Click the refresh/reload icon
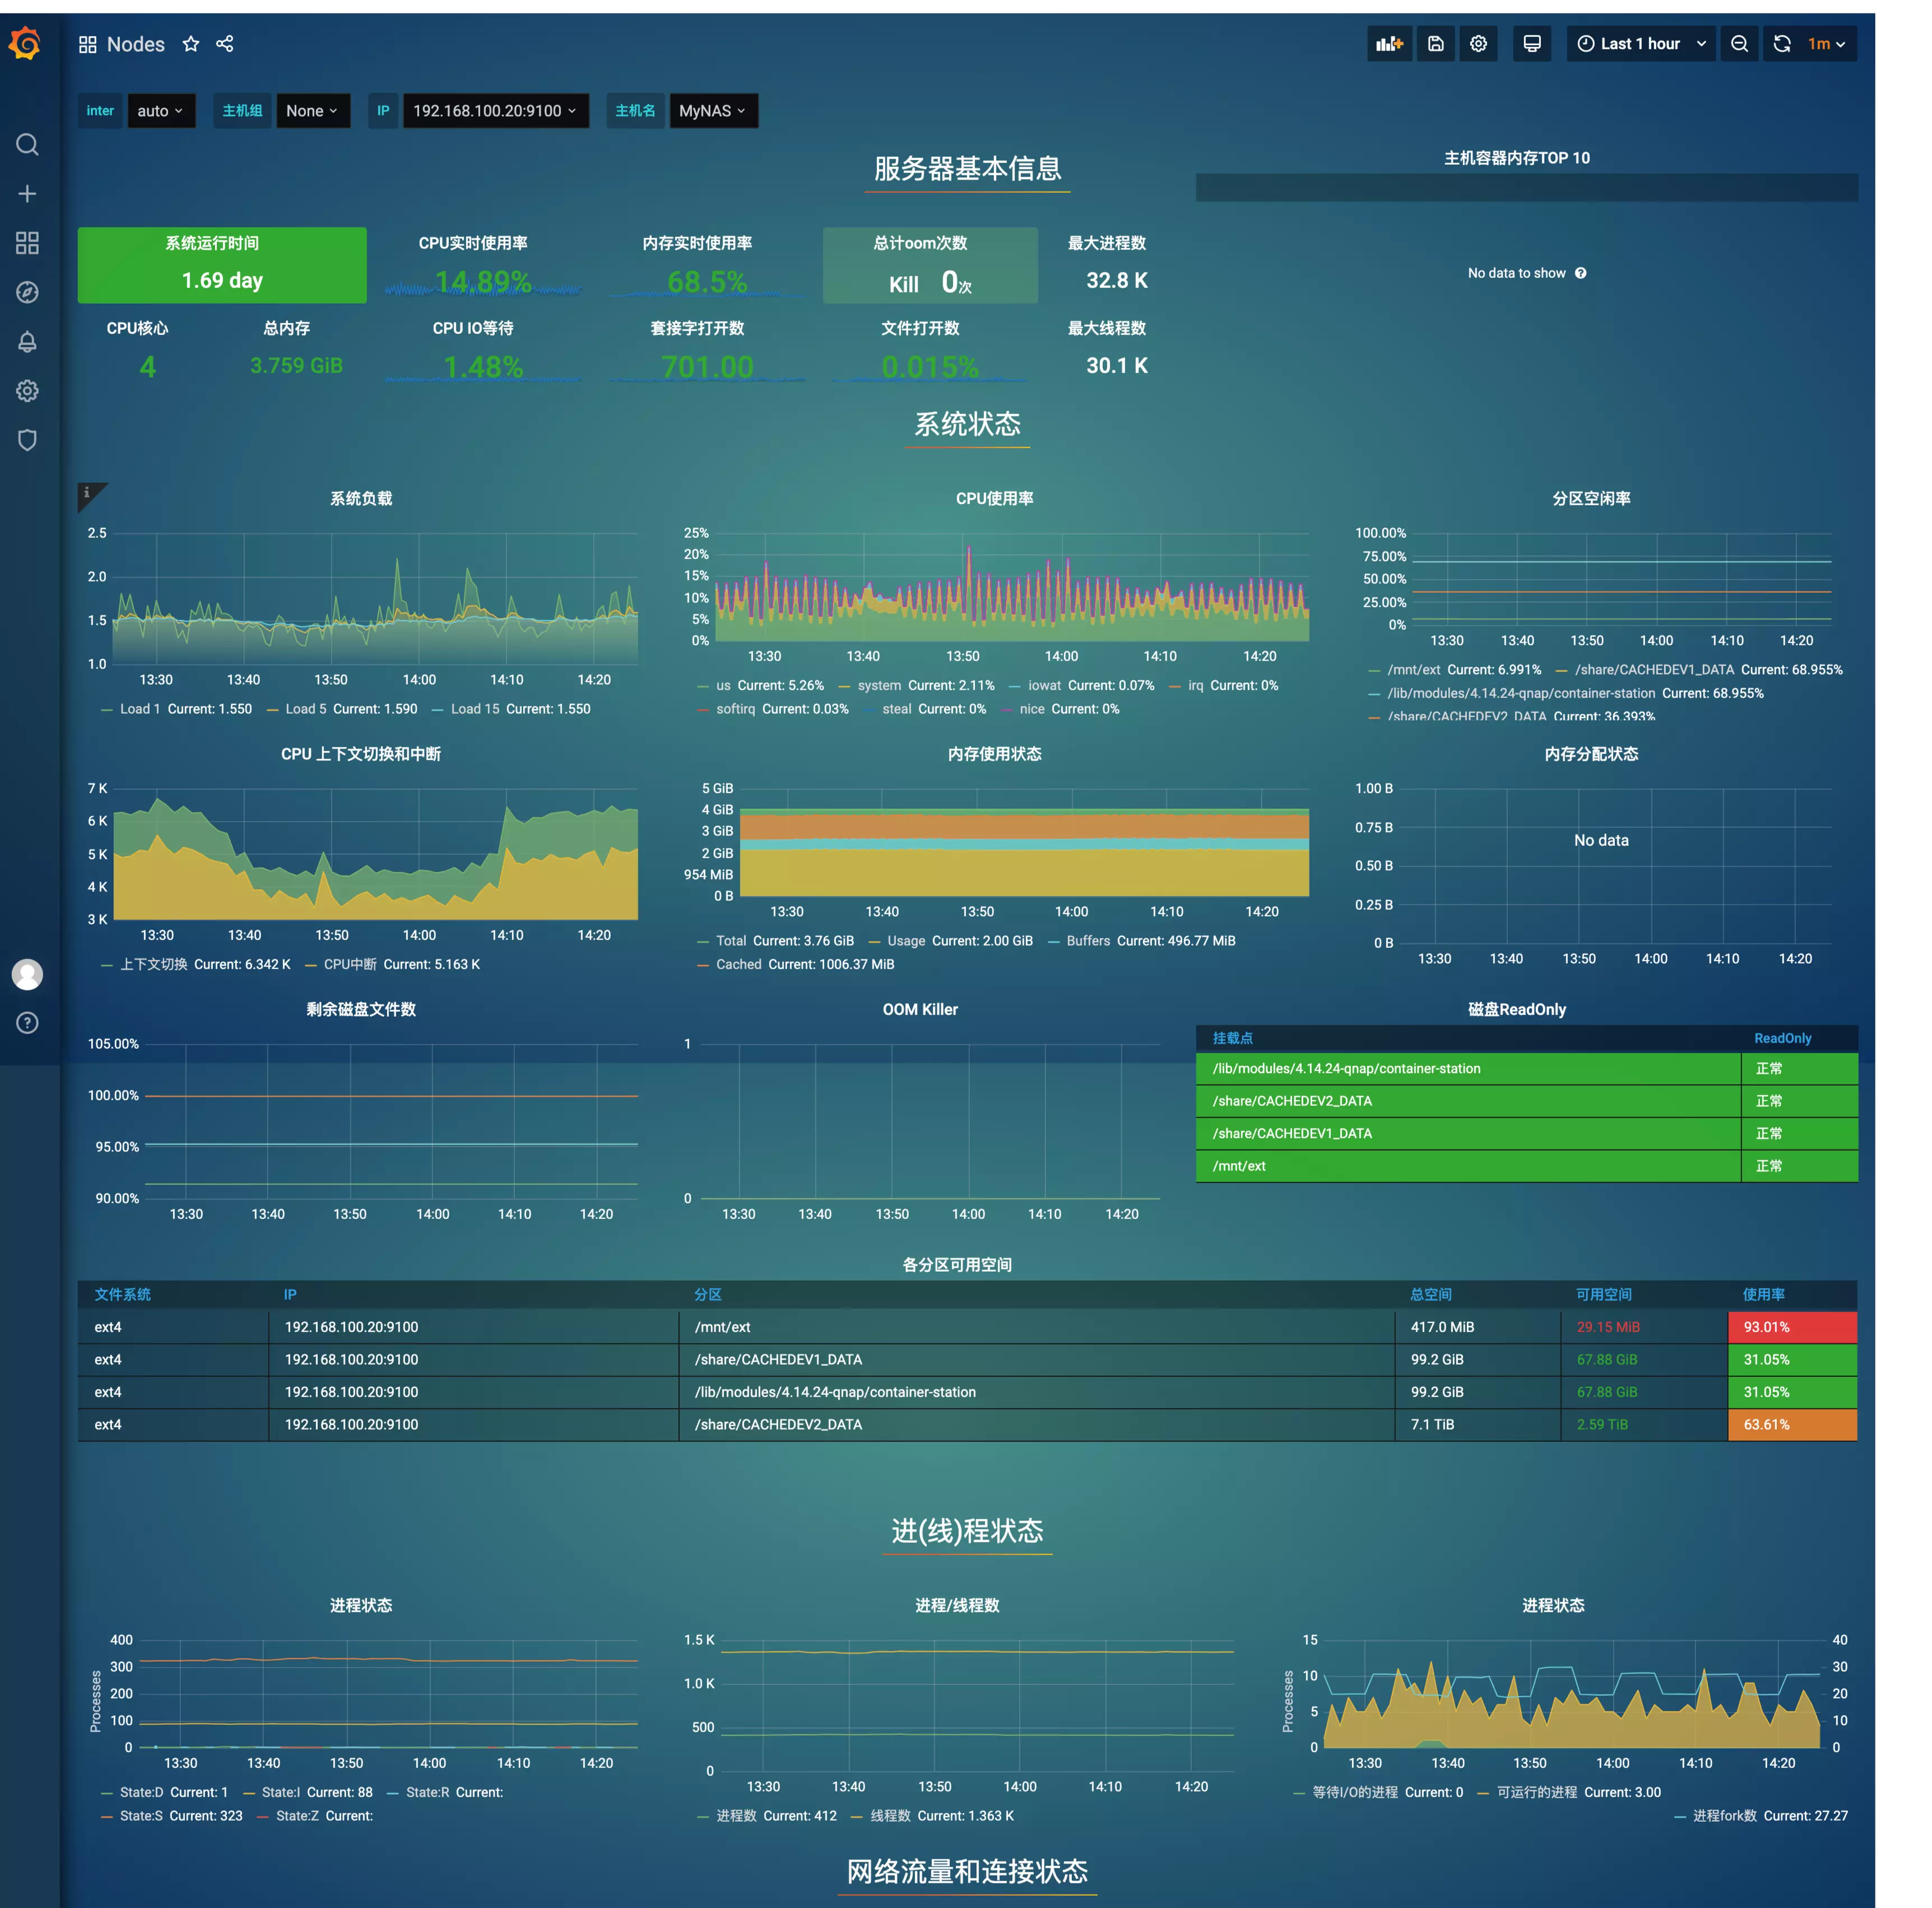Viewport: 1932px width, 1908px height. point(1790,44)
